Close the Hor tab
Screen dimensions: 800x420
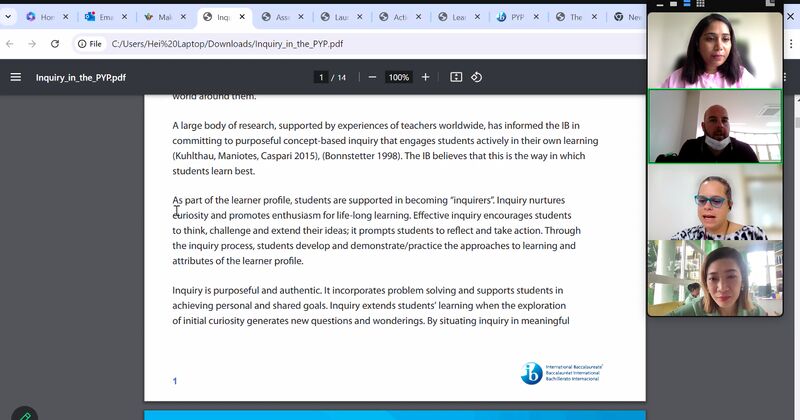point(65,17)
